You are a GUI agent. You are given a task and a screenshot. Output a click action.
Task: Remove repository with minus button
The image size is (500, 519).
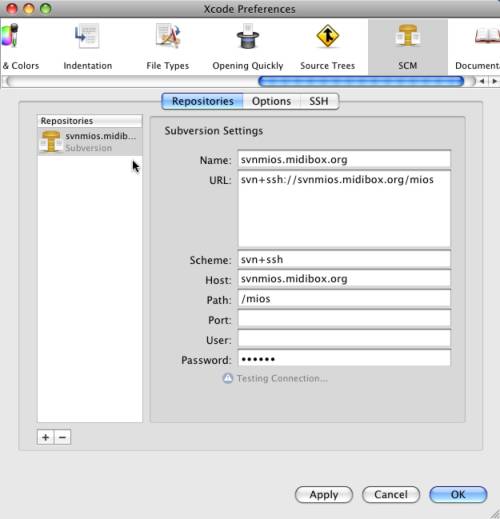pos(62,437)
